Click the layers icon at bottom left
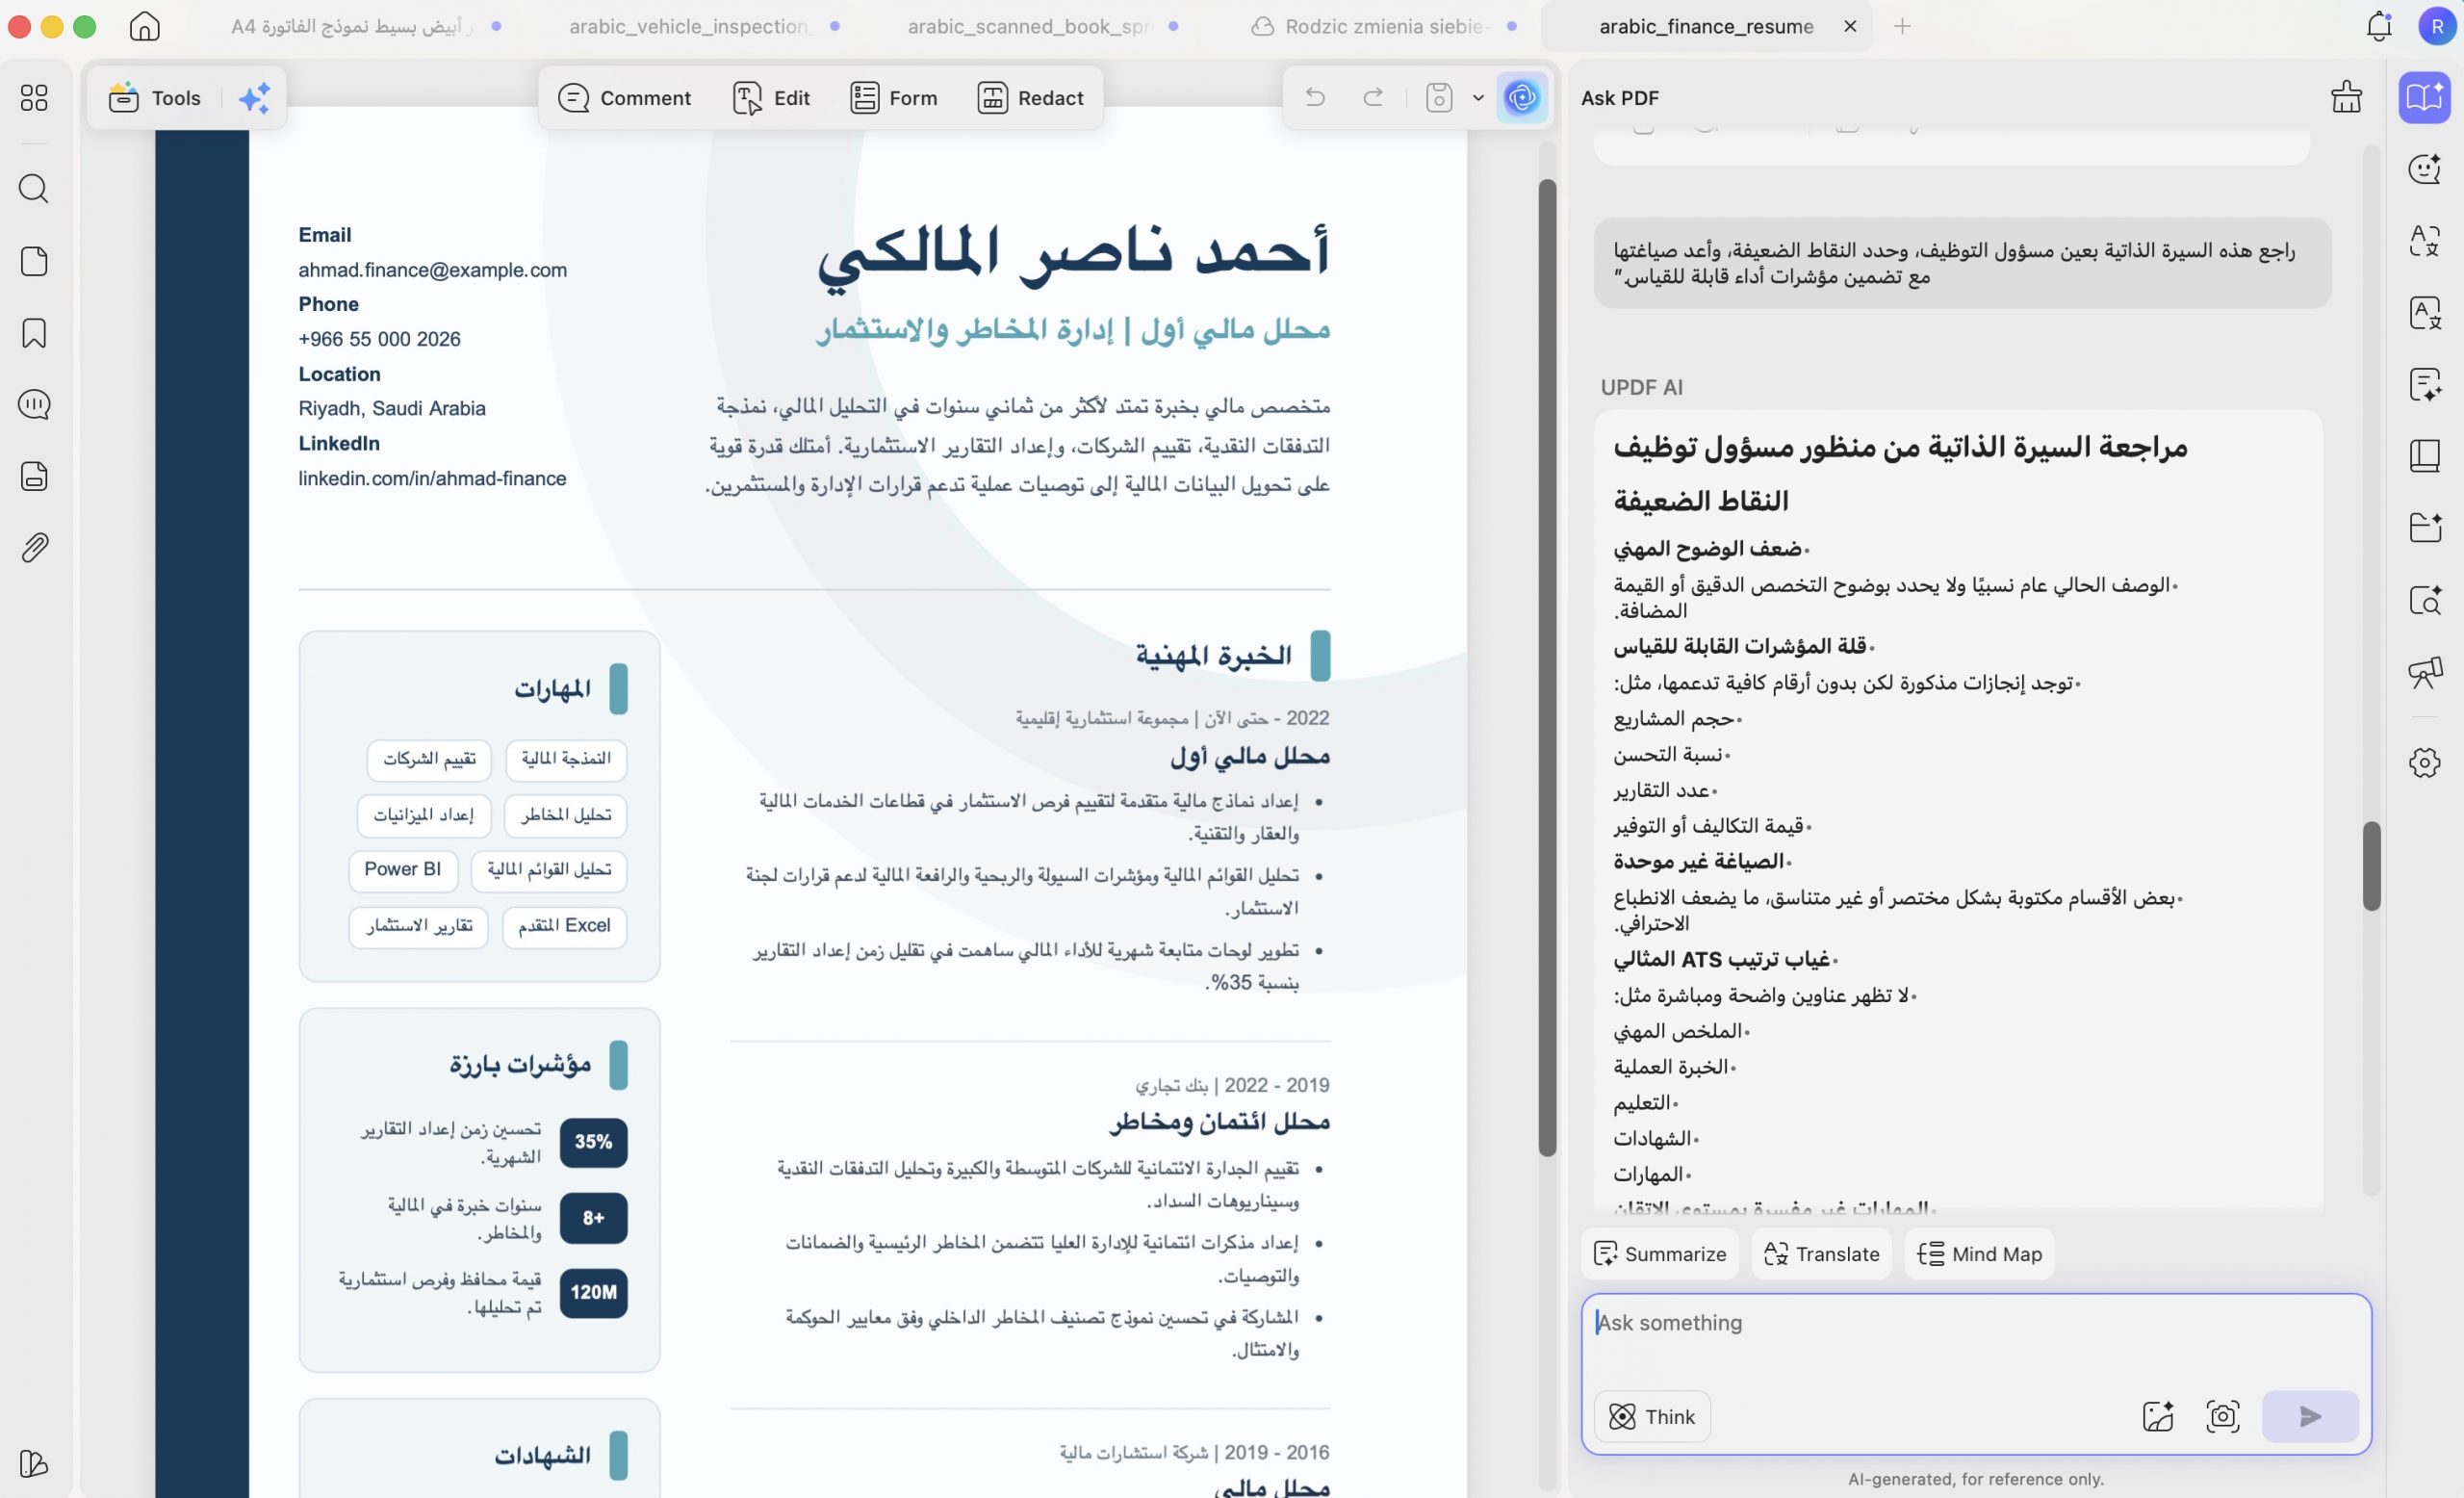This screenshot has height=1498, width=2464. tap(34, 1464)
